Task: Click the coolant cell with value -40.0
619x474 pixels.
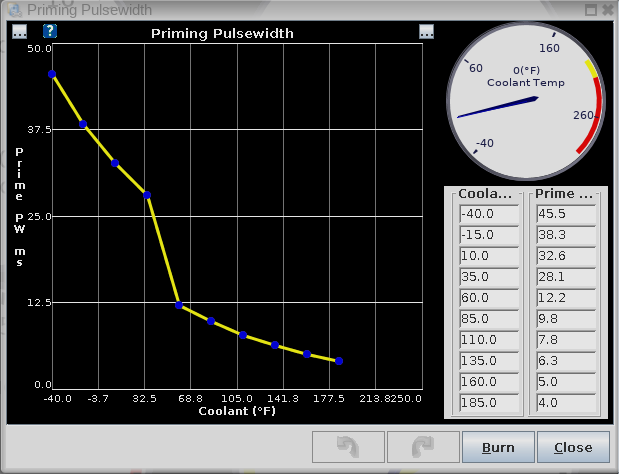Action: point(487,213)
